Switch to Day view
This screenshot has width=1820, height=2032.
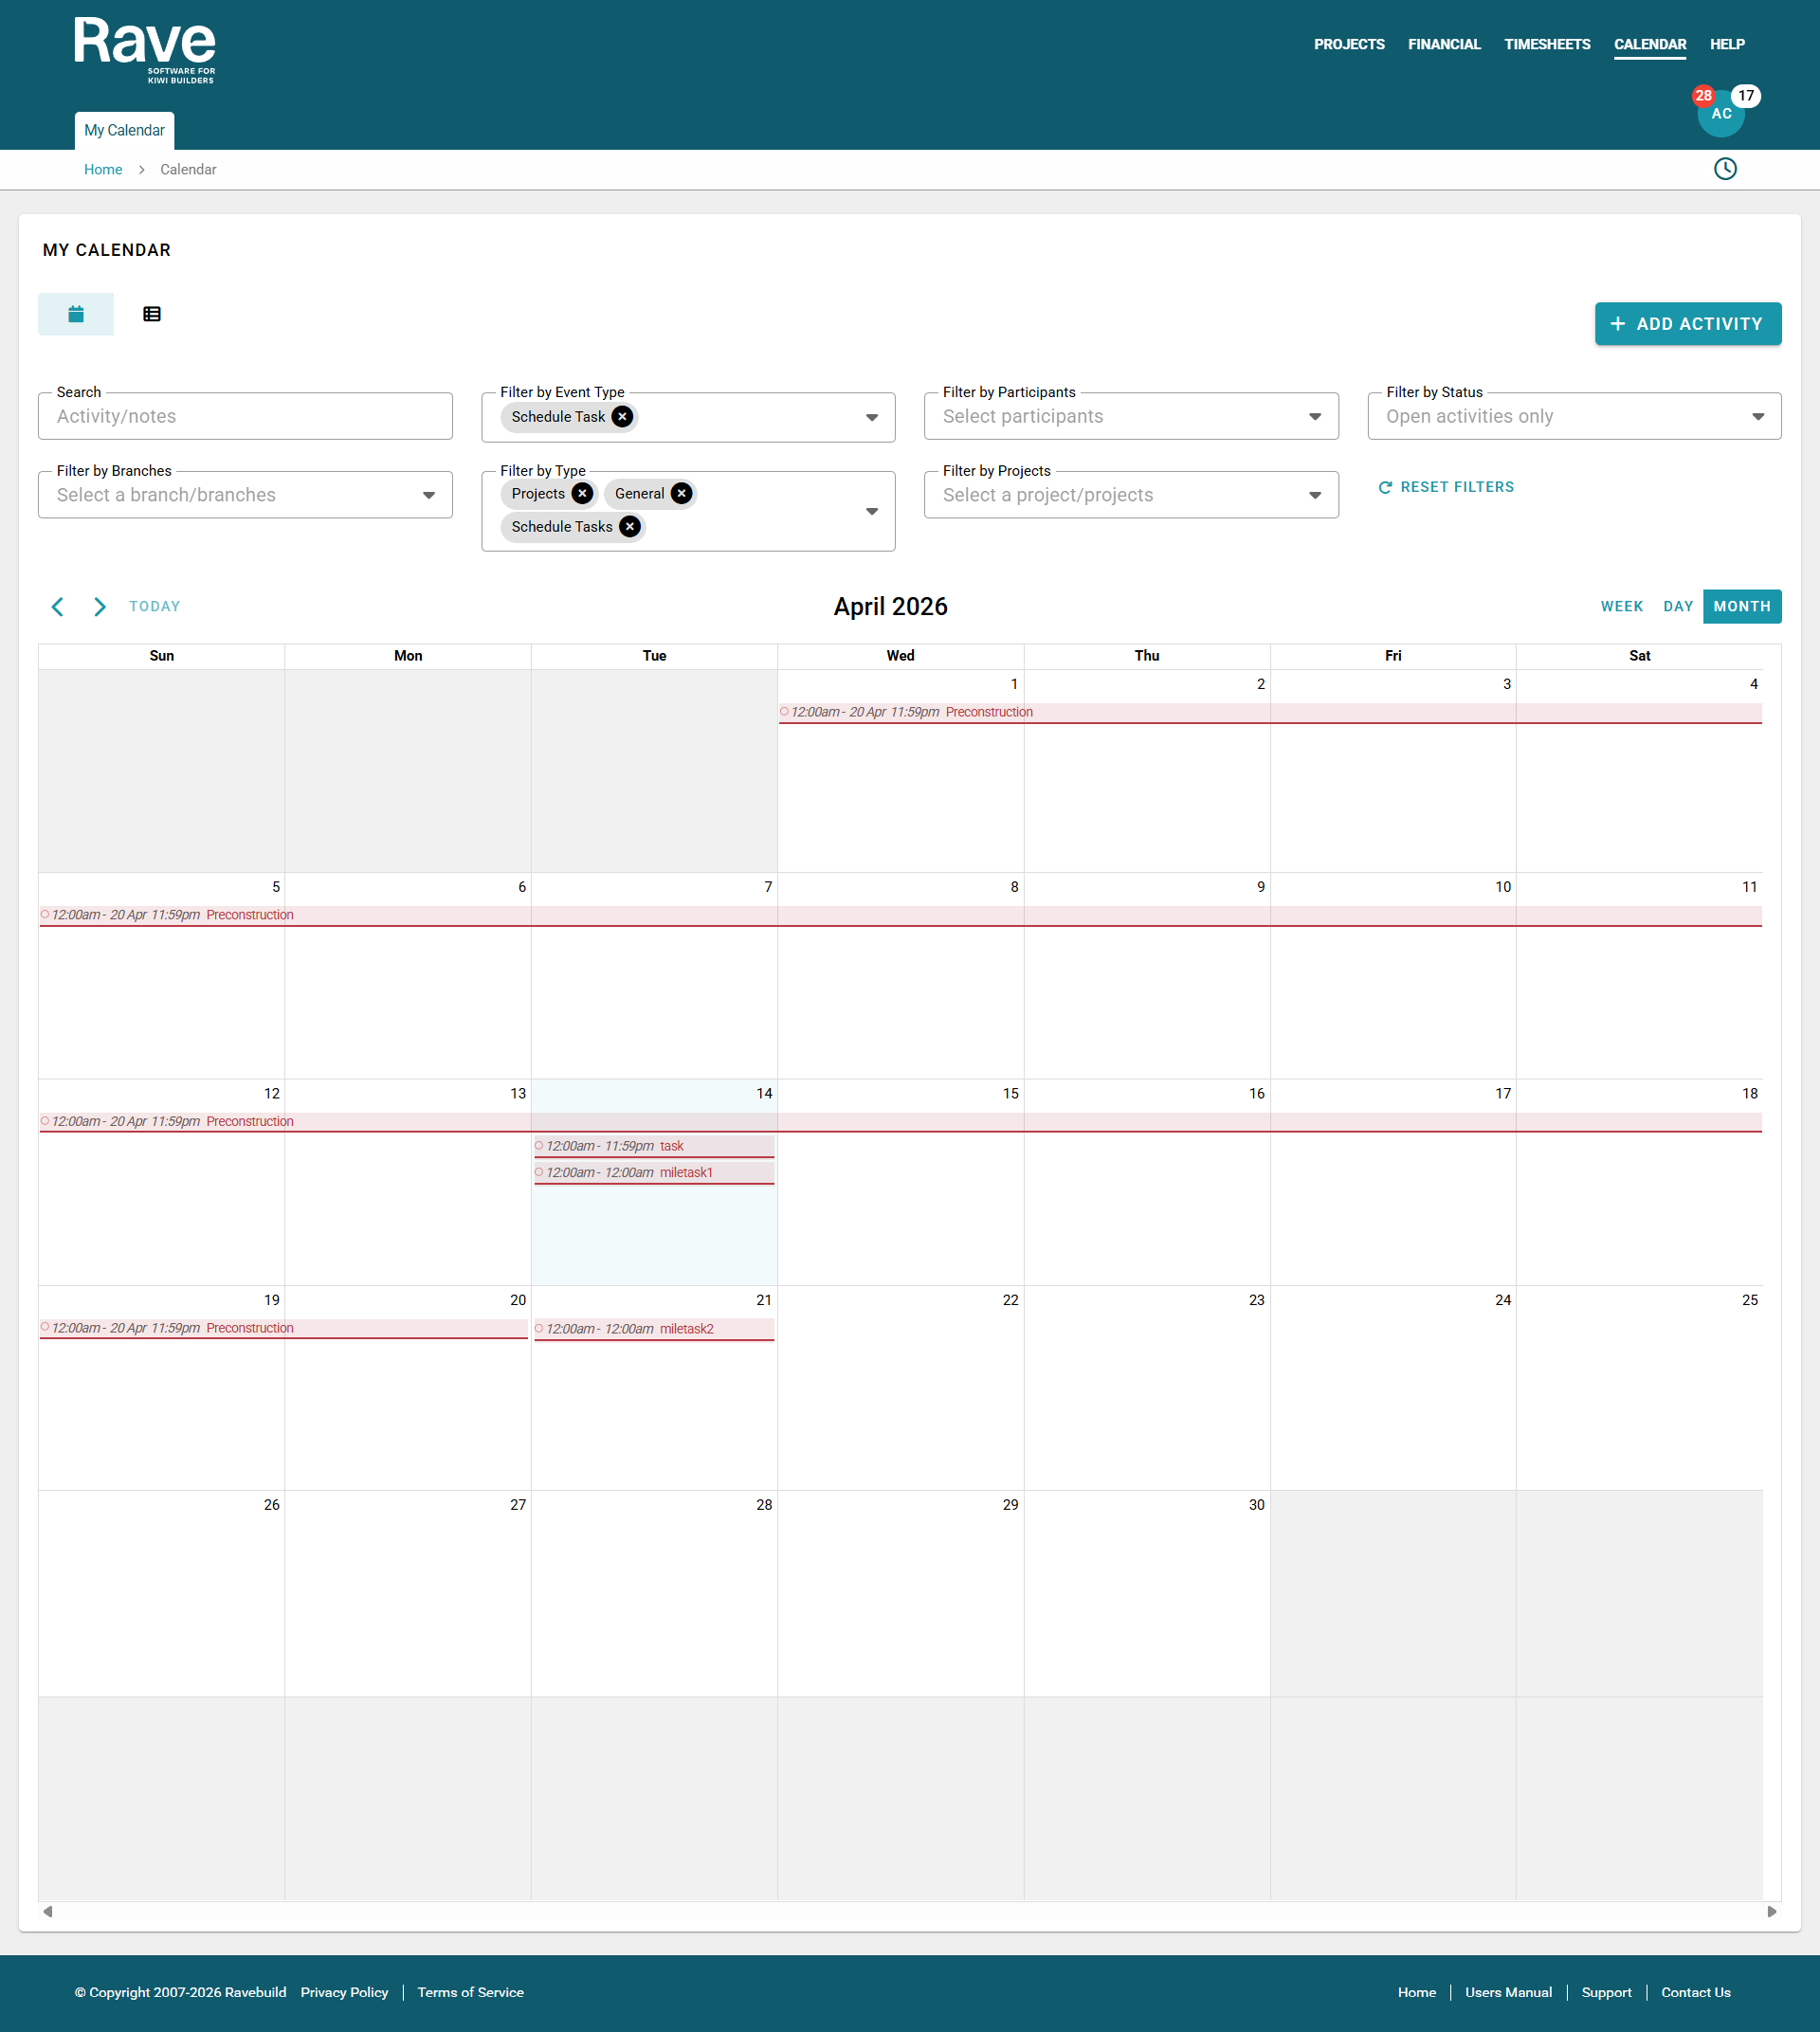1677,607
